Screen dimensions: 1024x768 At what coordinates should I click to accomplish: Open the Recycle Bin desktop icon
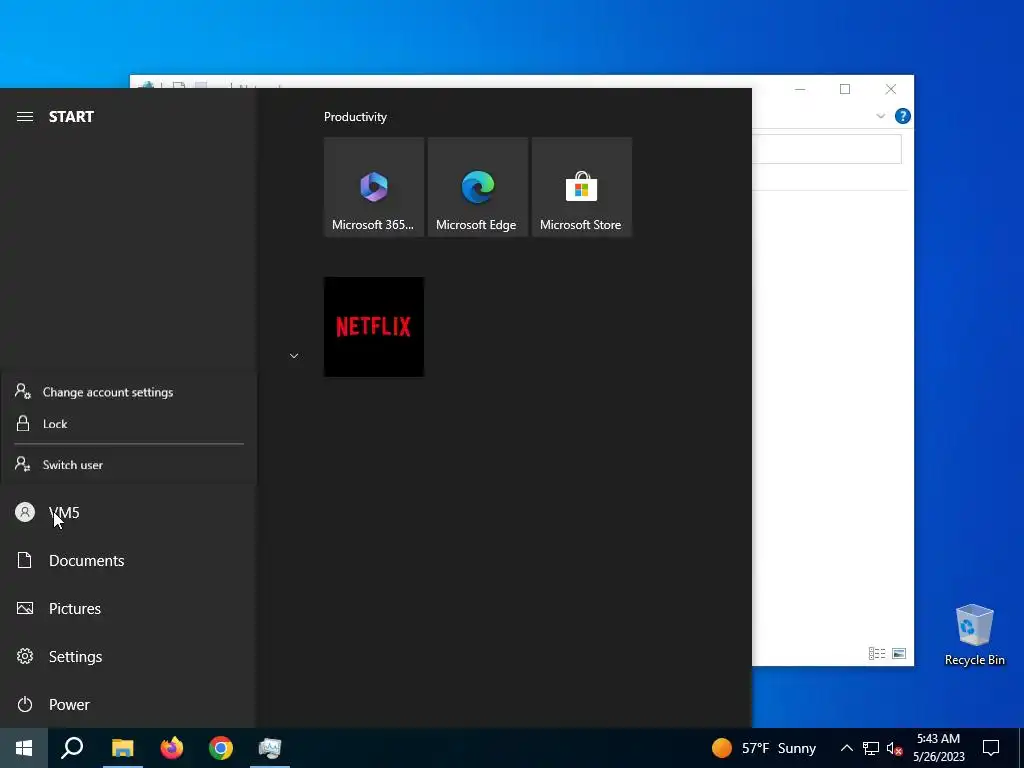click(x=974, y=635)
